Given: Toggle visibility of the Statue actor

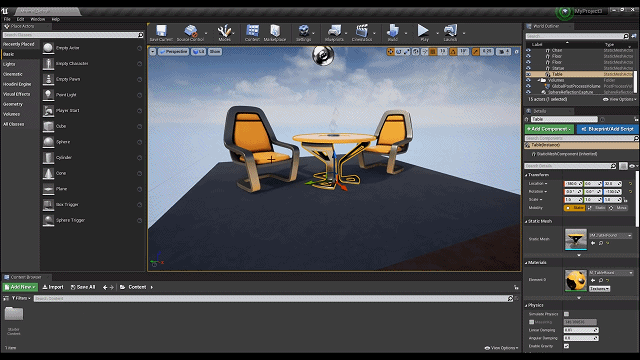Looking at the screenshot, I should pyautogui.click(x=529, y=68).
